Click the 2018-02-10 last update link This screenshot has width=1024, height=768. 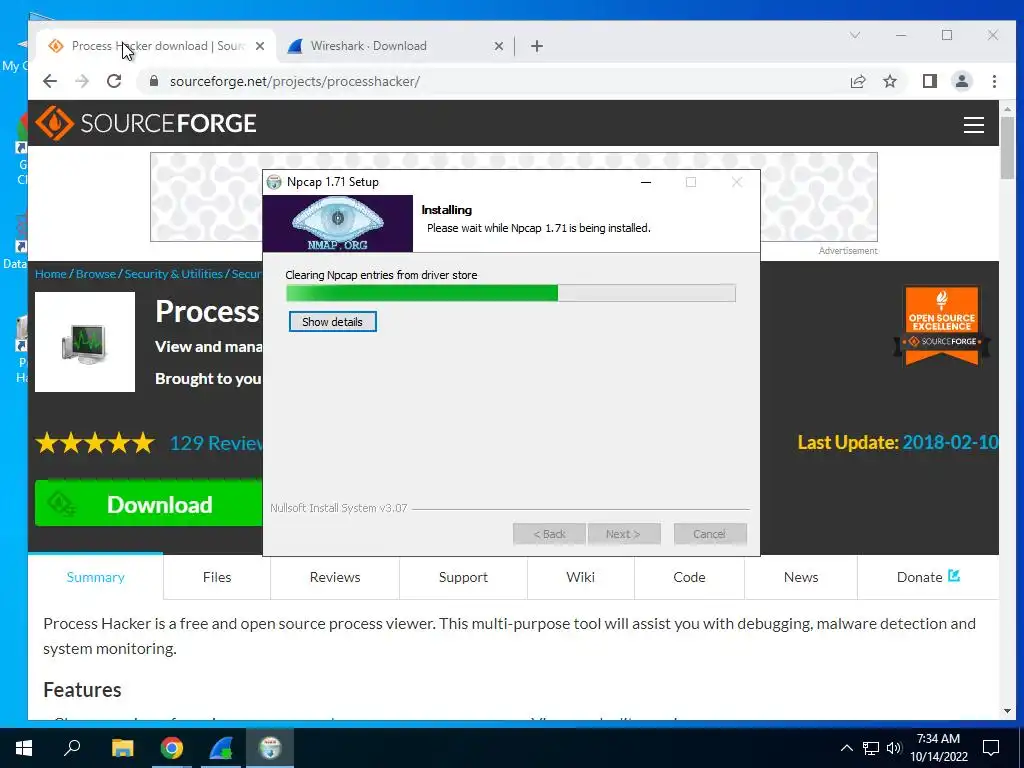(x=950, y=442)
